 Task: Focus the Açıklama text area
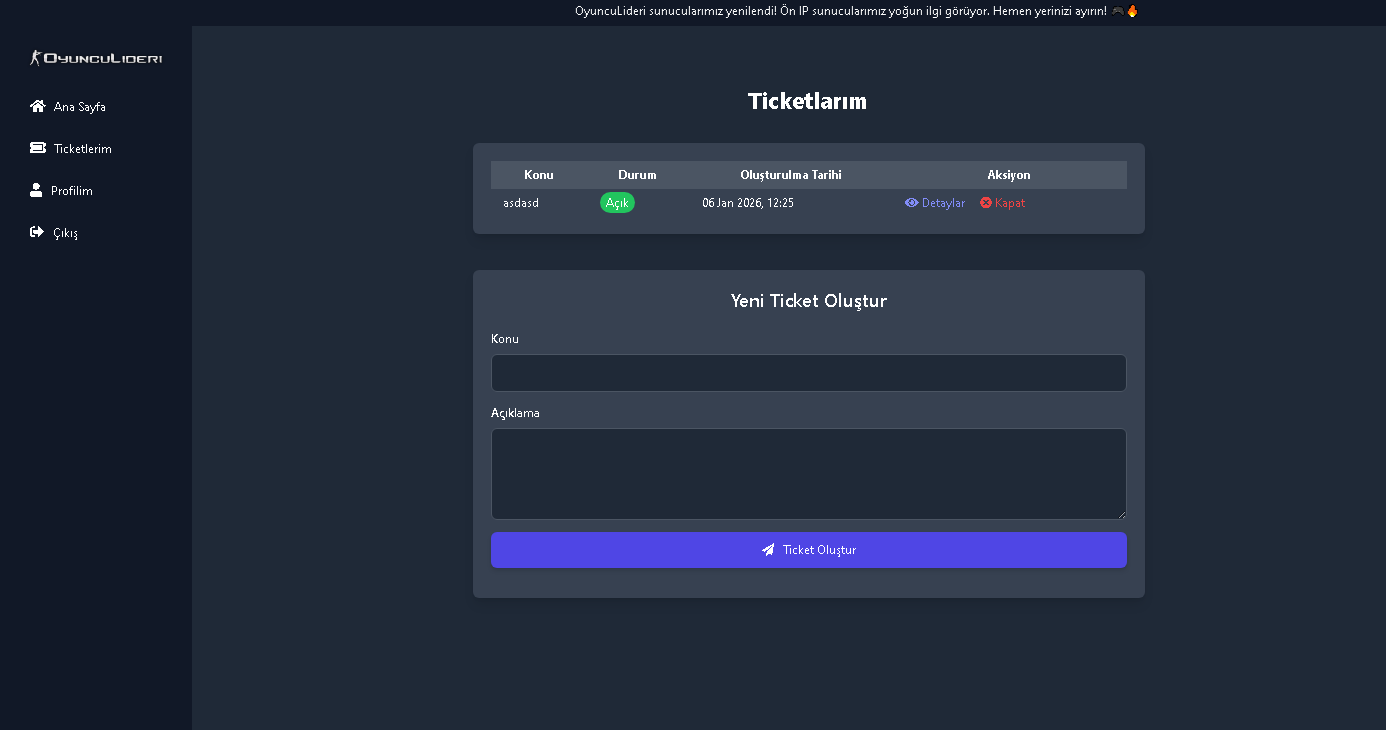pyautogui.click(x=809, y=474)
